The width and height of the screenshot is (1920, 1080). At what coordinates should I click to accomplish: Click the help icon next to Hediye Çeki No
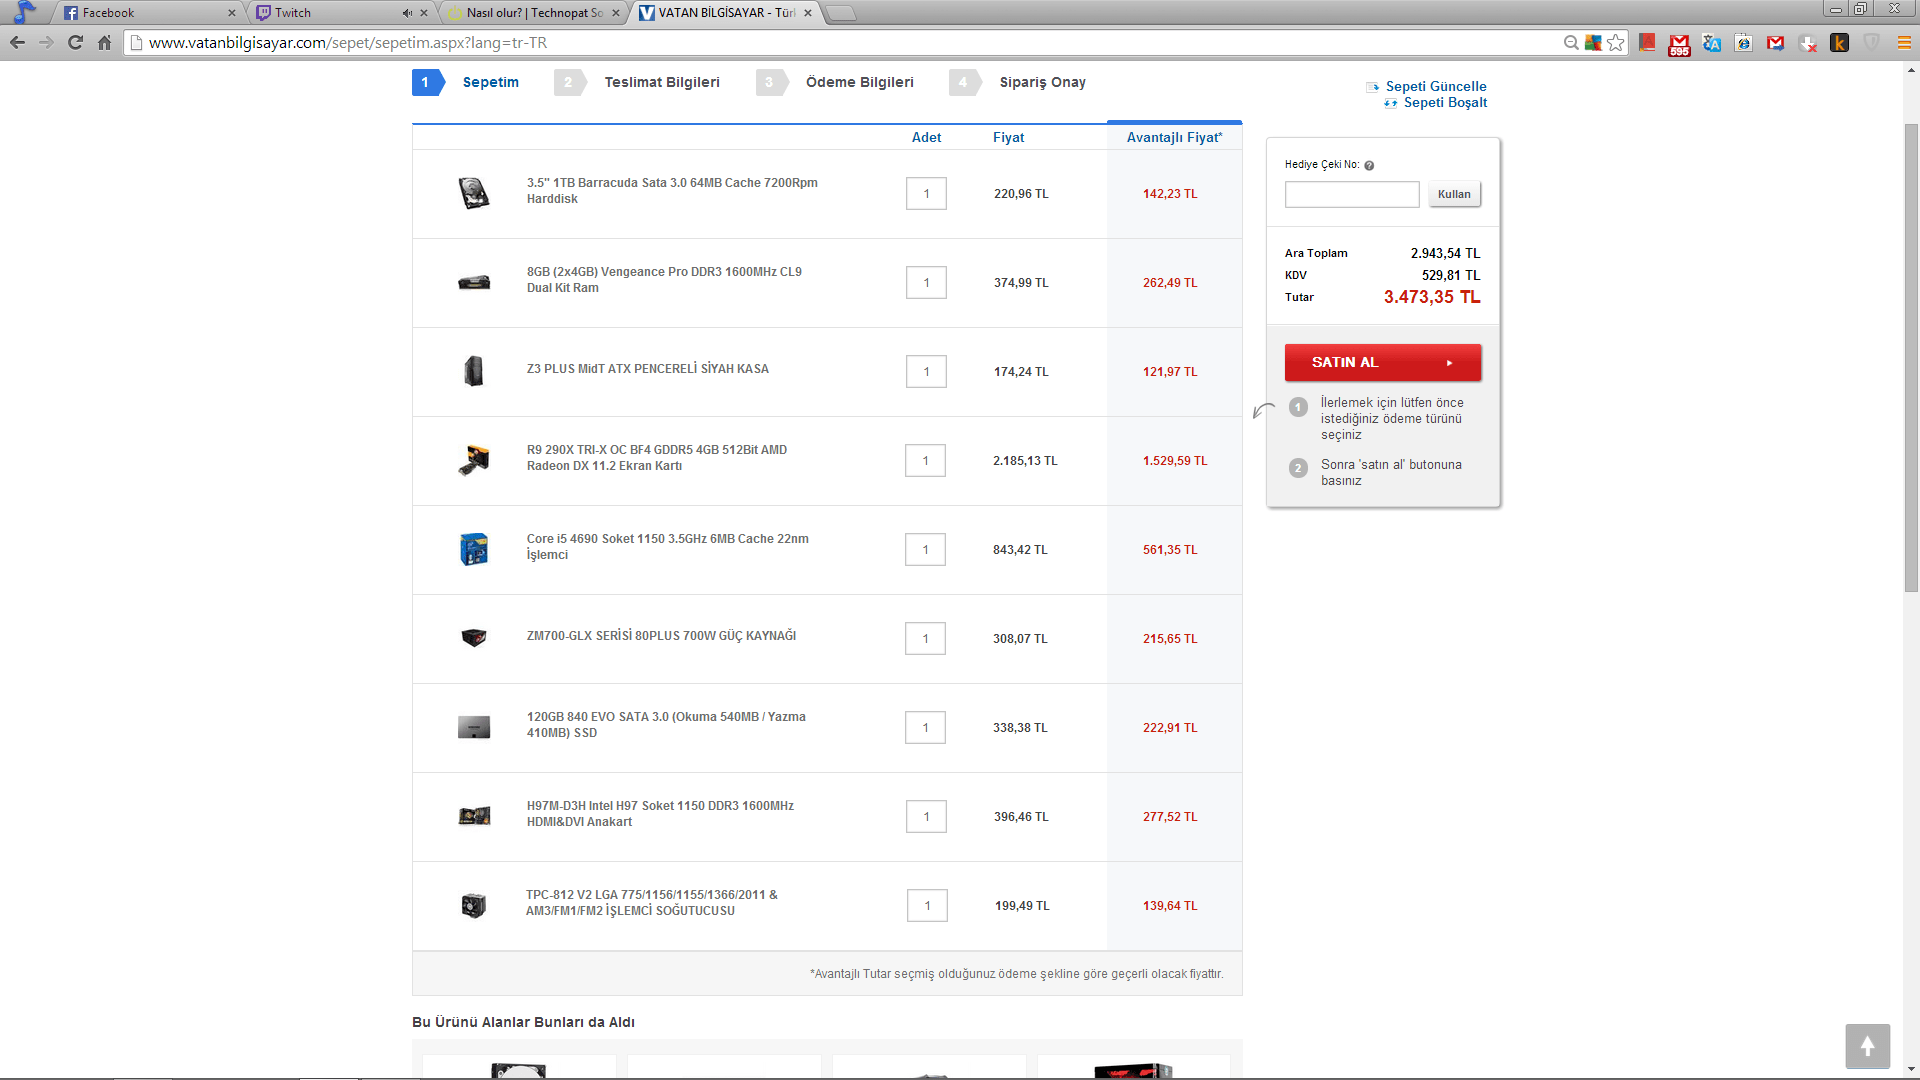1369,166
